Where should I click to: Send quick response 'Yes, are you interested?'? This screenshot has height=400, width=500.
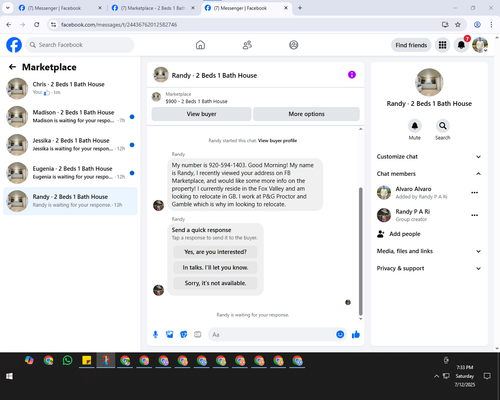(215, 252)
